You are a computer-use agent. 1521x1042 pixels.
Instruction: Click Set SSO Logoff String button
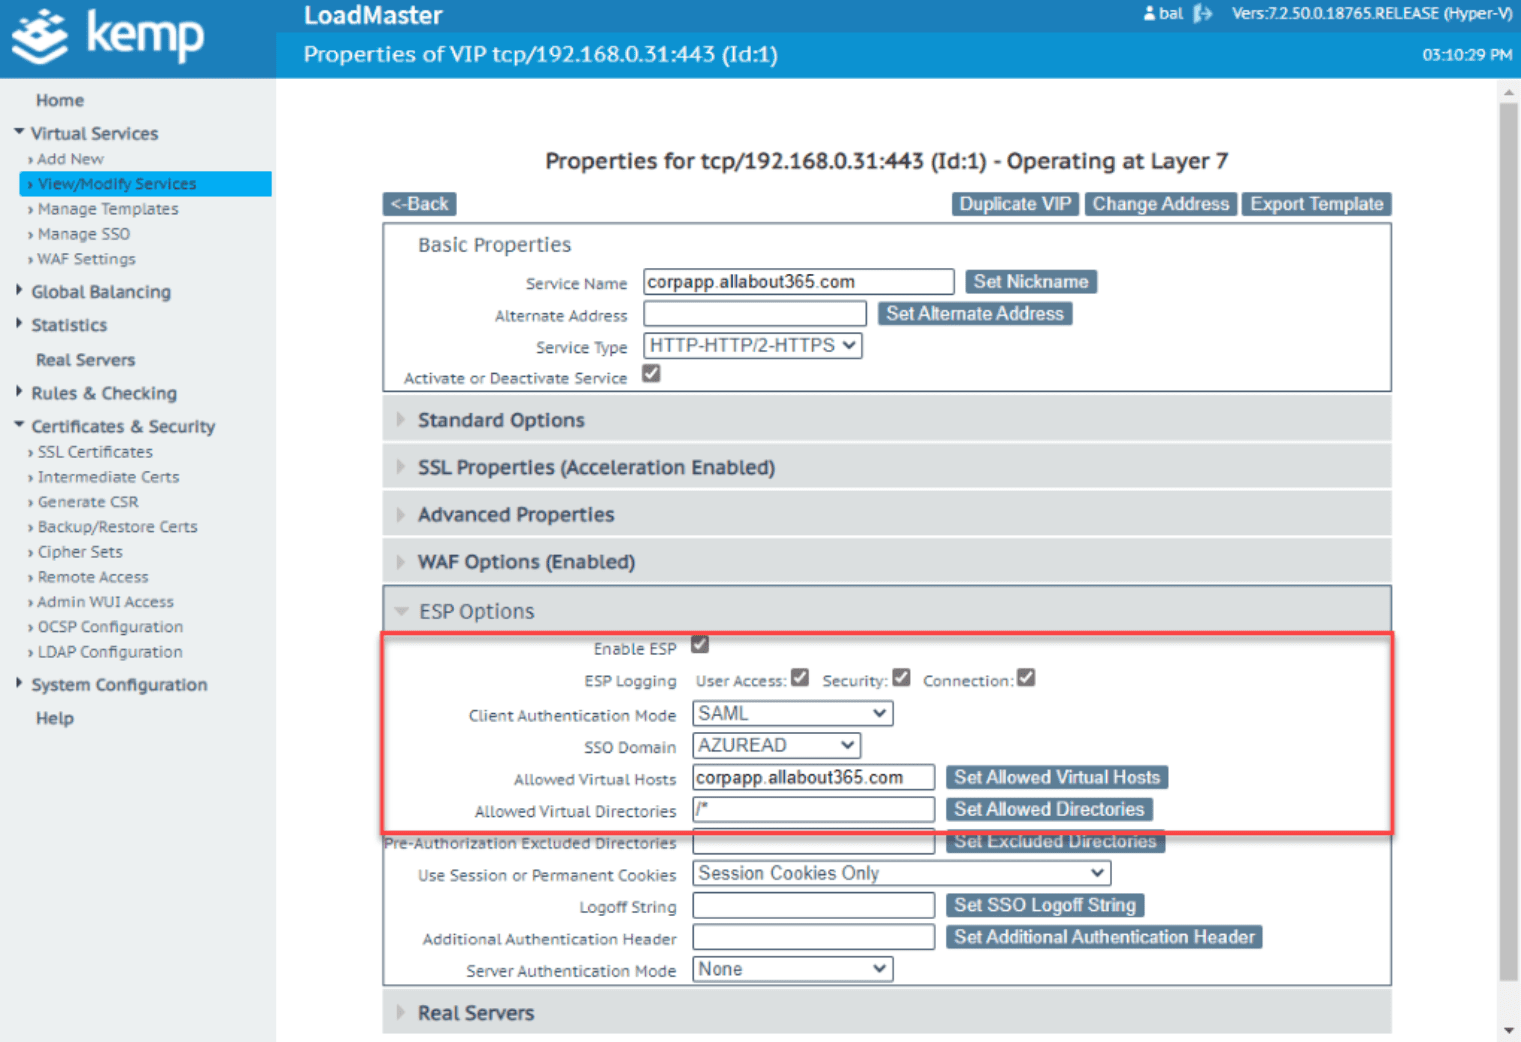(x=1045, y=906)
